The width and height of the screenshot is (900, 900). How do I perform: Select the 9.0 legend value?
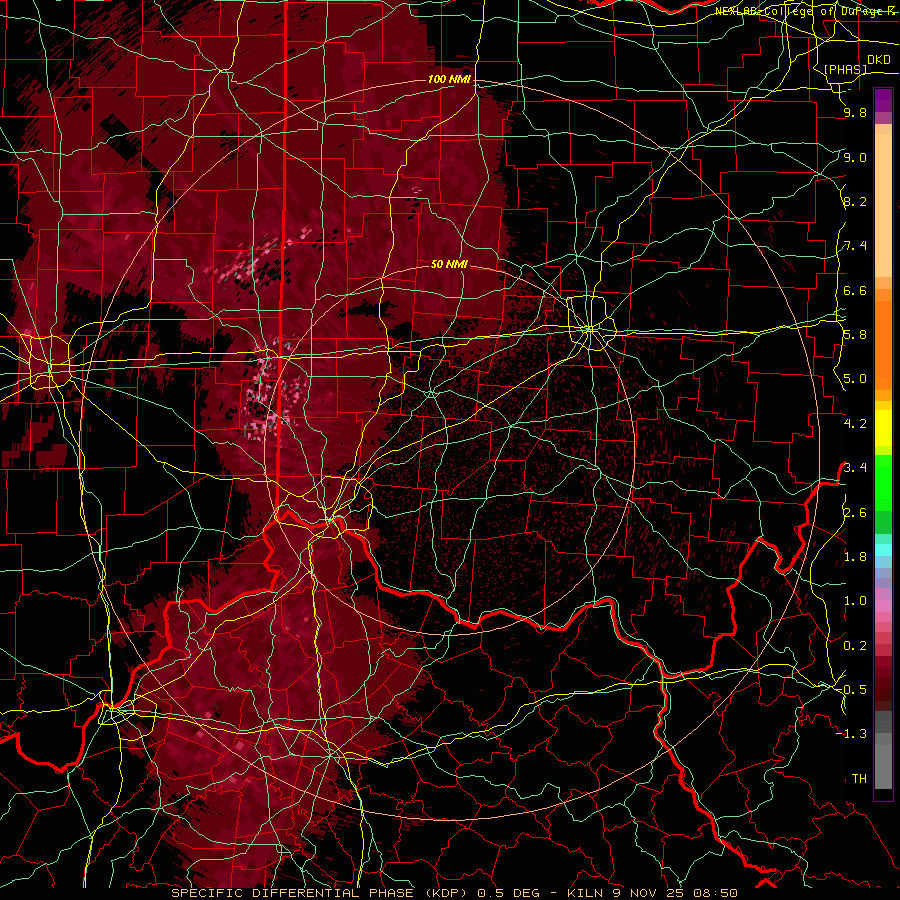pos(855,157)
